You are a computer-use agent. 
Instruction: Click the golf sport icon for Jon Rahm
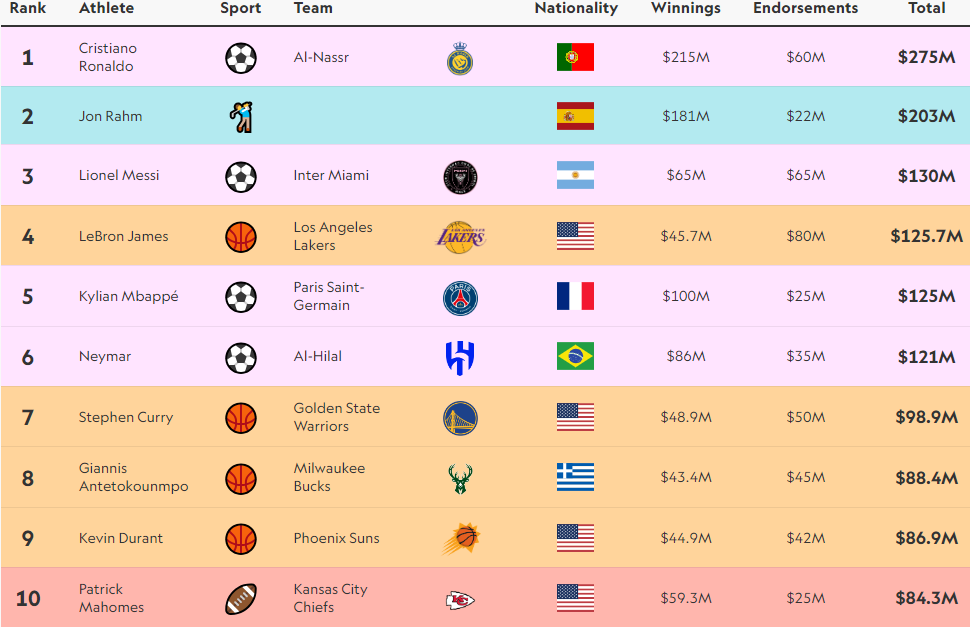(x=241, y=117)
